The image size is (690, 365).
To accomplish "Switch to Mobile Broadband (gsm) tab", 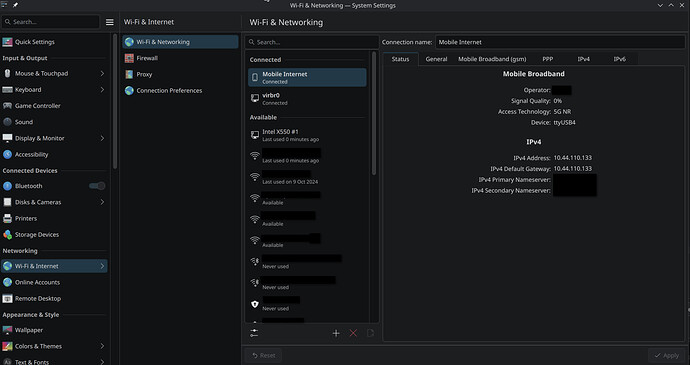I will tap(492, 59).
